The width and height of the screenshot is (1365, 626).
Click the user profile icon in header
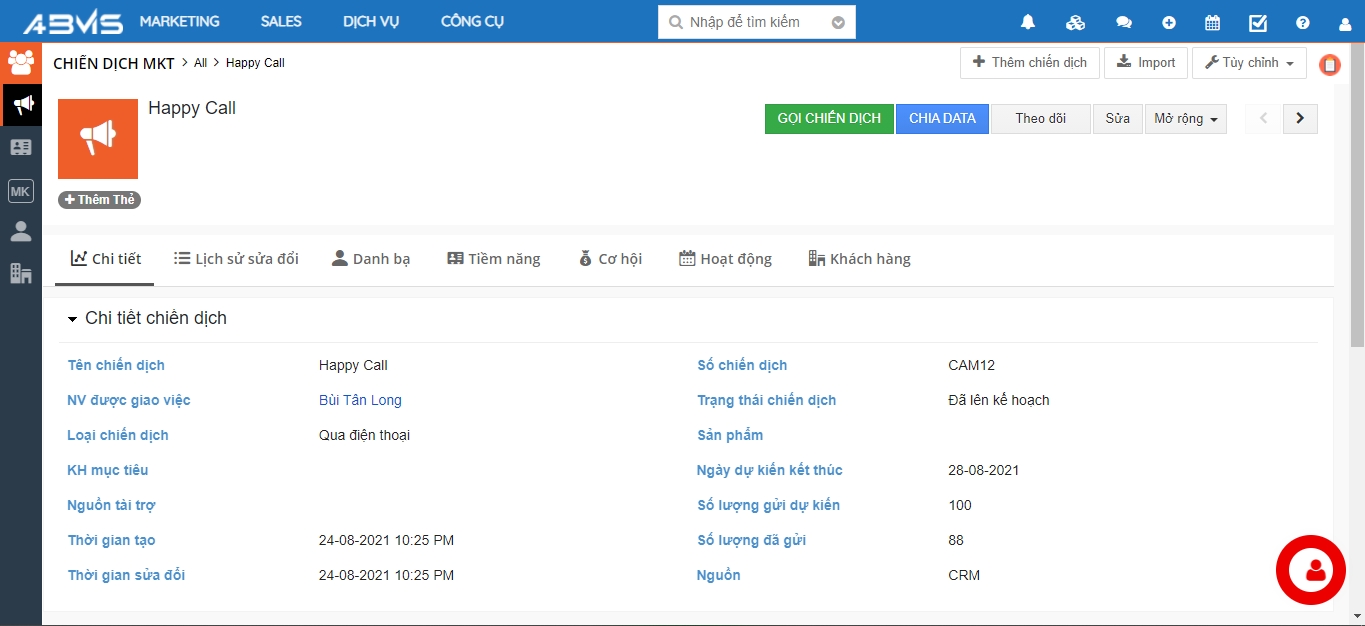[1345, 22]
